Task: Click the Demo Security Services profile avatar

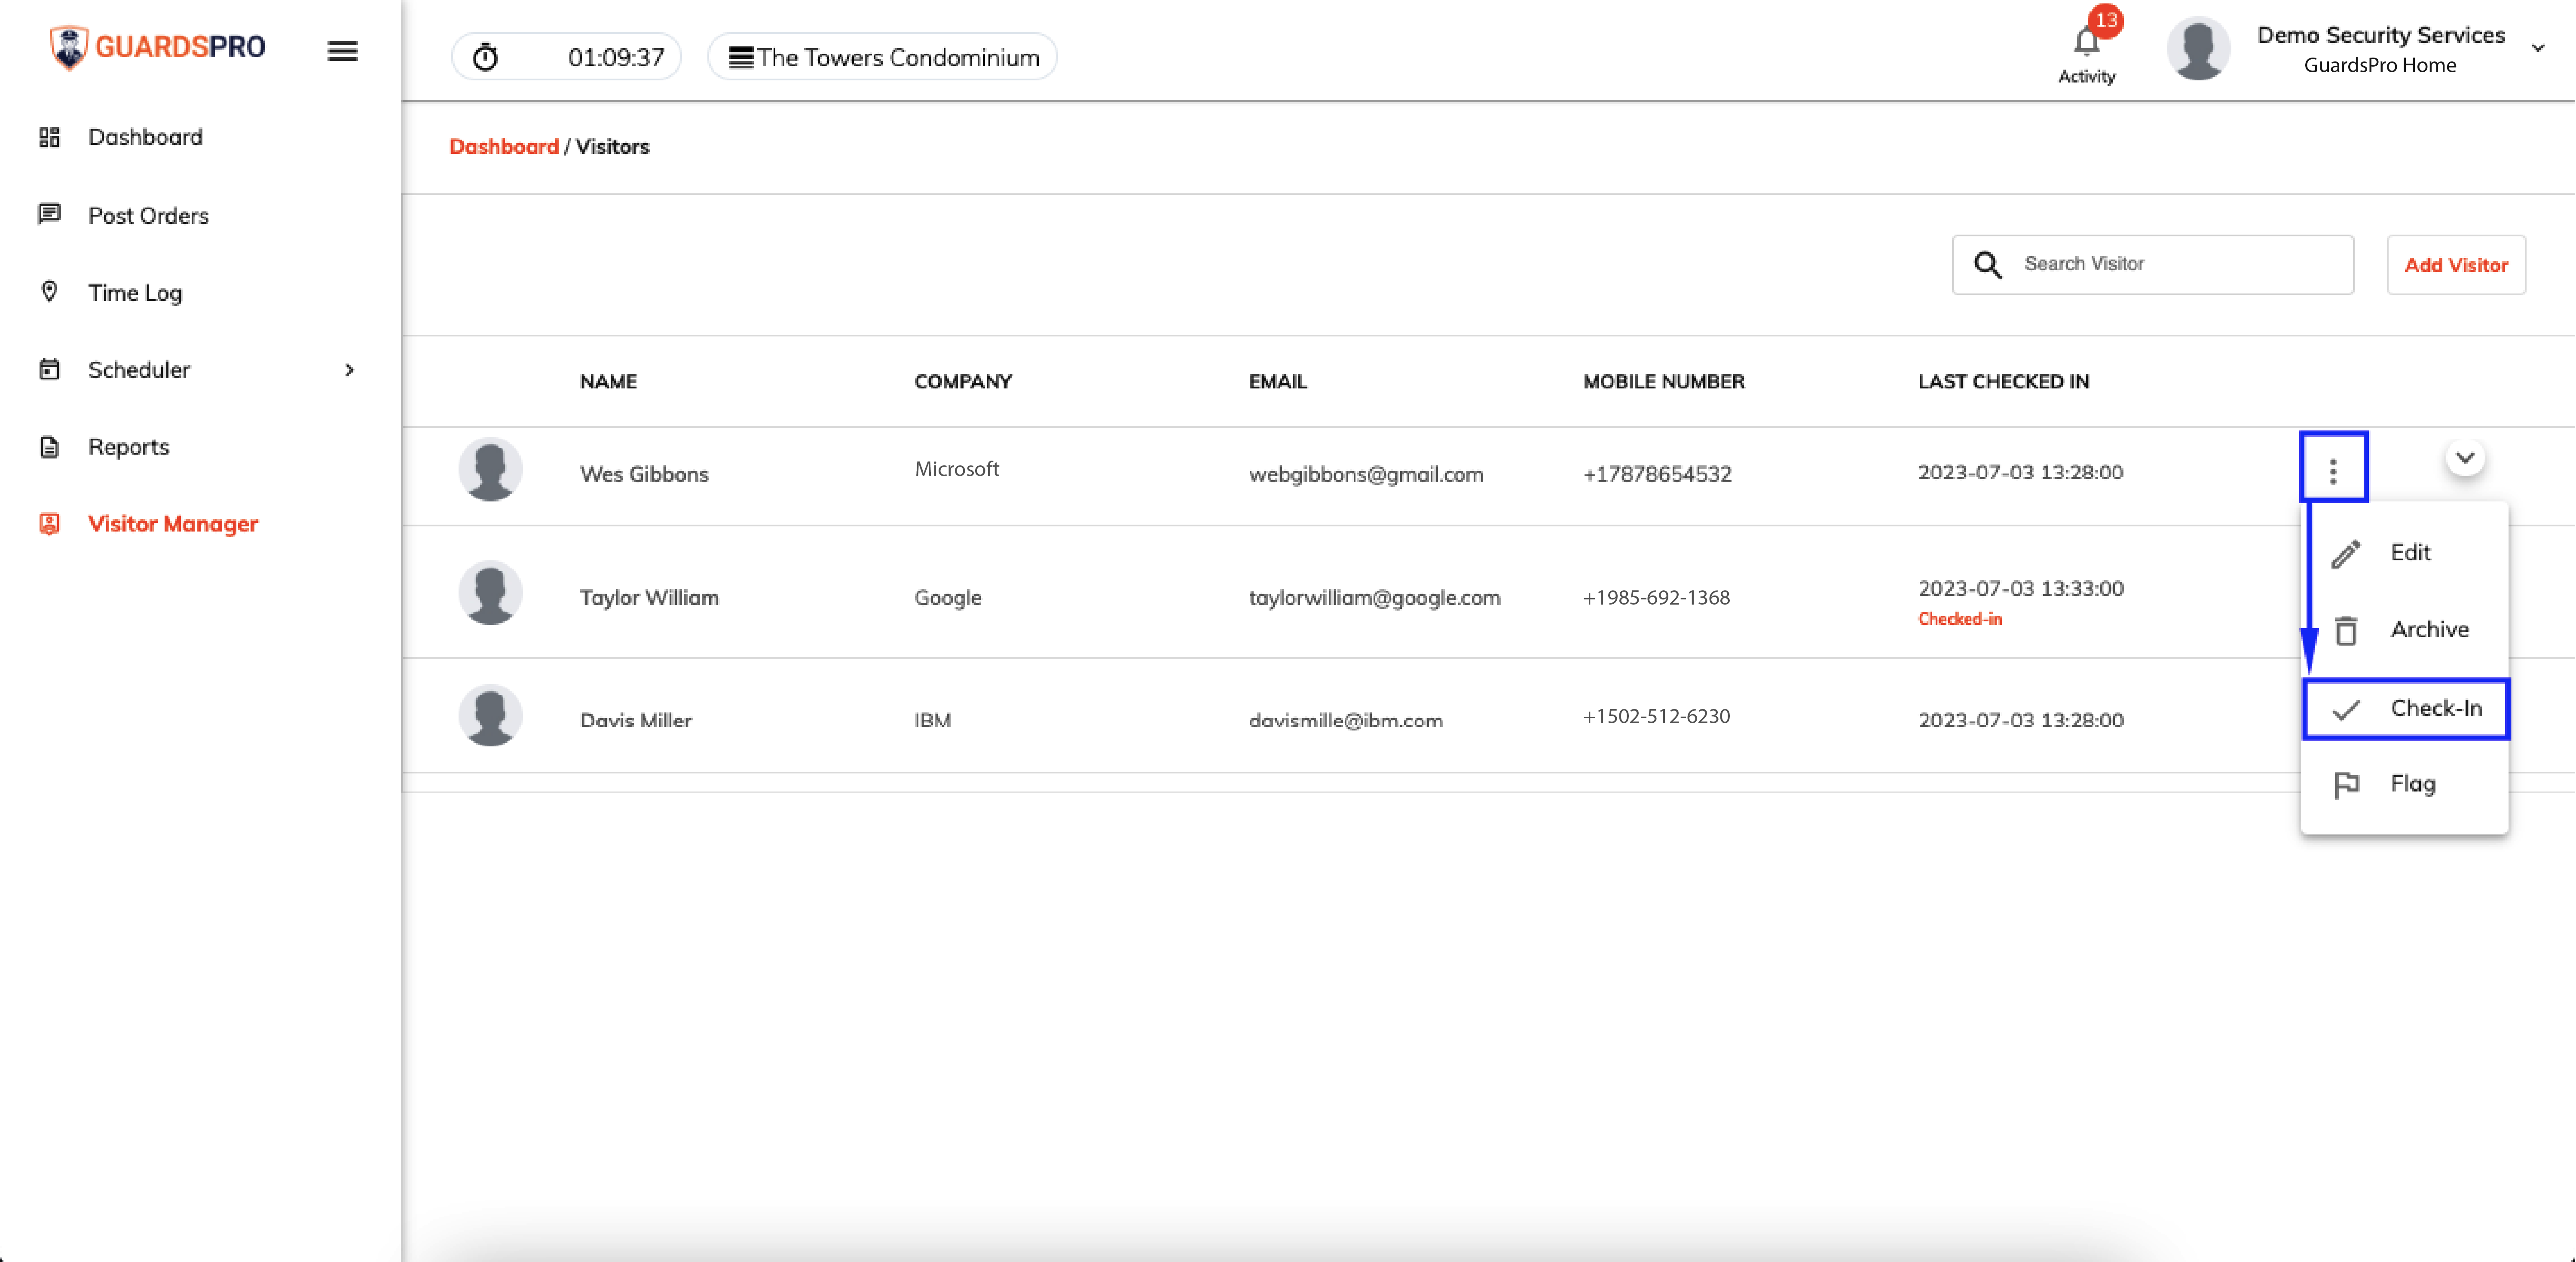Action: pos(2198,48)
